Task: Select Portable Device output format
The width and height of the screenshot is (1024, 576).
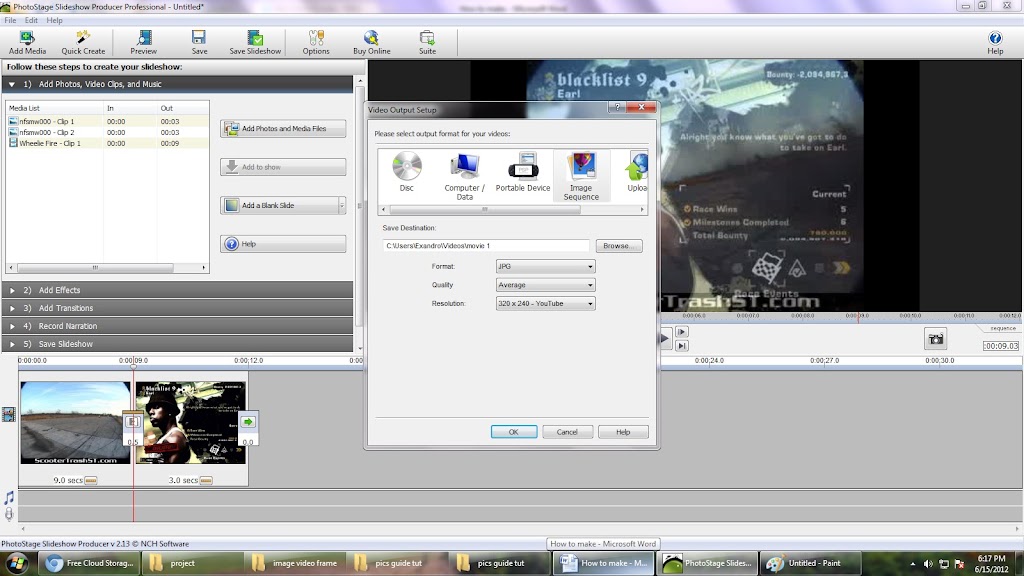Action: click(x=522, y=172)
